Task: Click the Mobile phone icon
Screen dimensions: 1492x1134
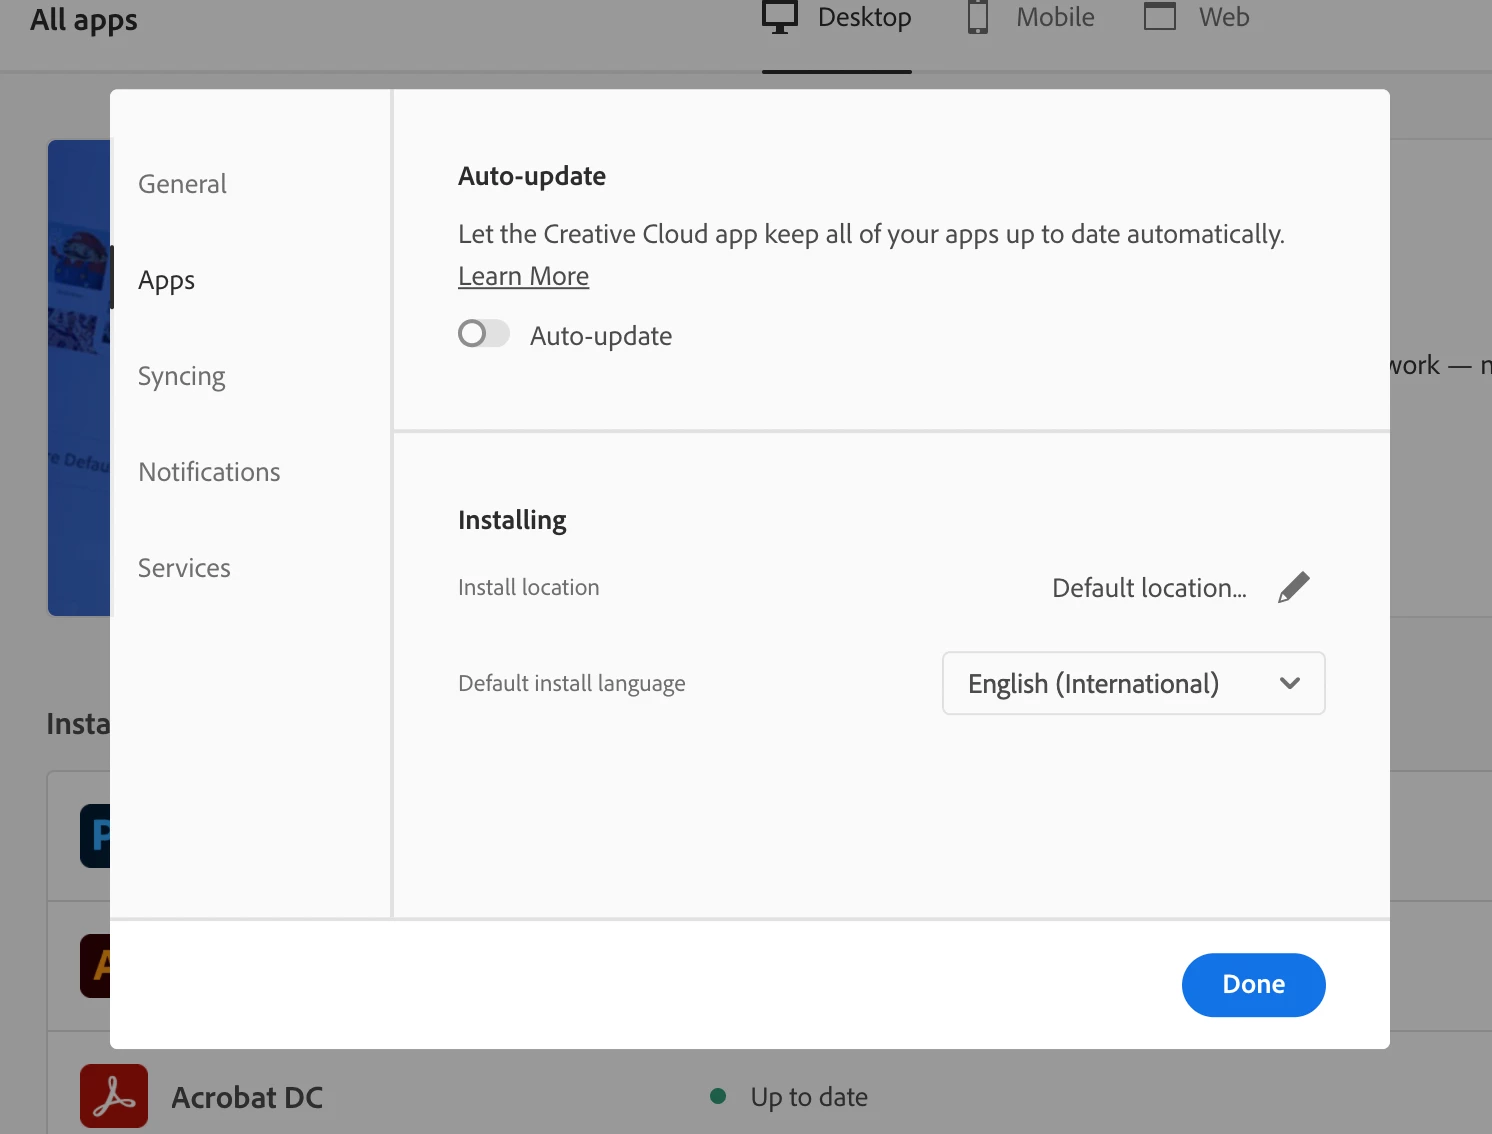Action: coord(978,17)
